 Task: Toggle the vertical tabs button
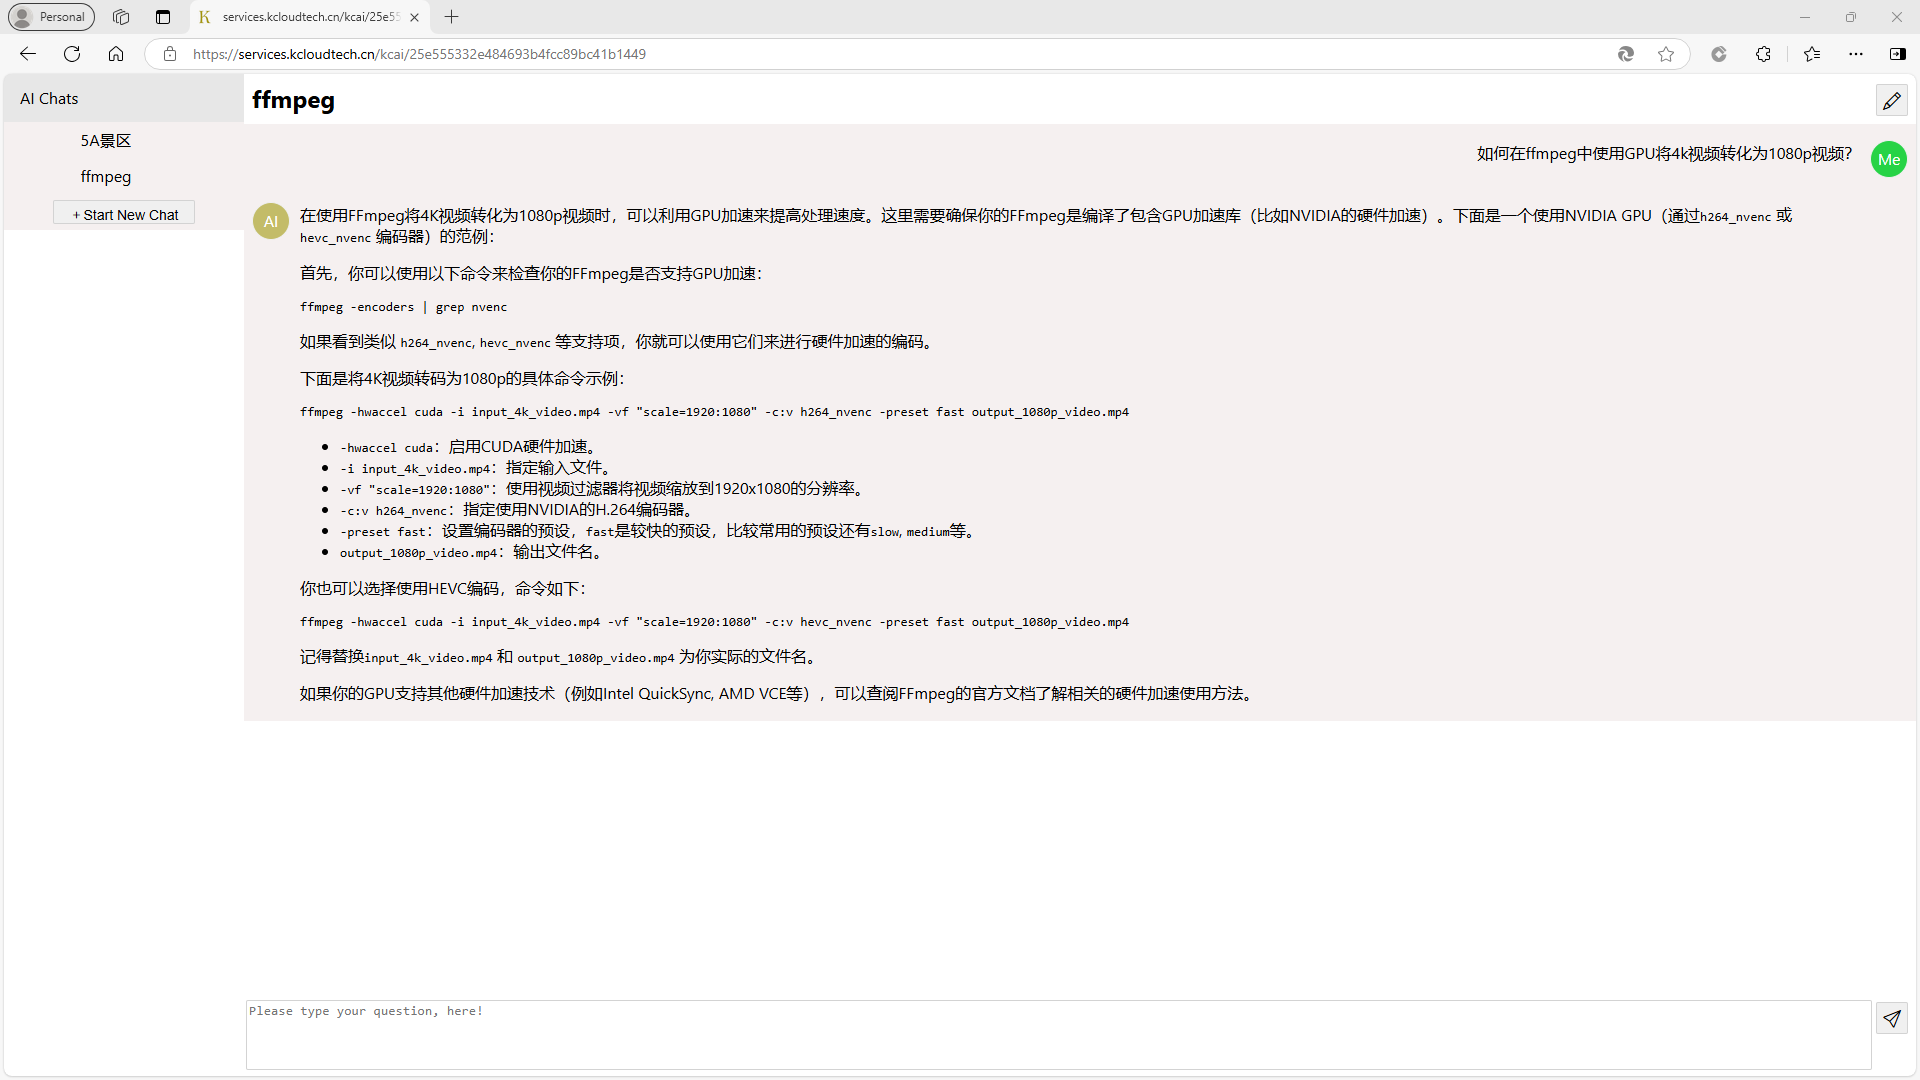(163, 17)
